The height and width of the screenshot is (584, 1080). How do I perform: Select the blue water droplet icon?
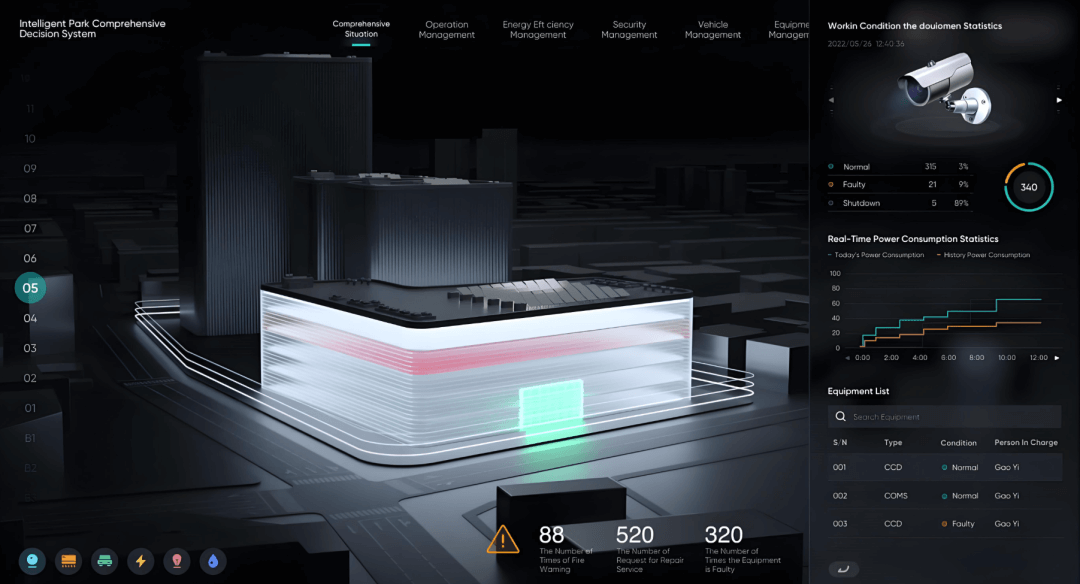pyautogui.click(x=213, y=561)
